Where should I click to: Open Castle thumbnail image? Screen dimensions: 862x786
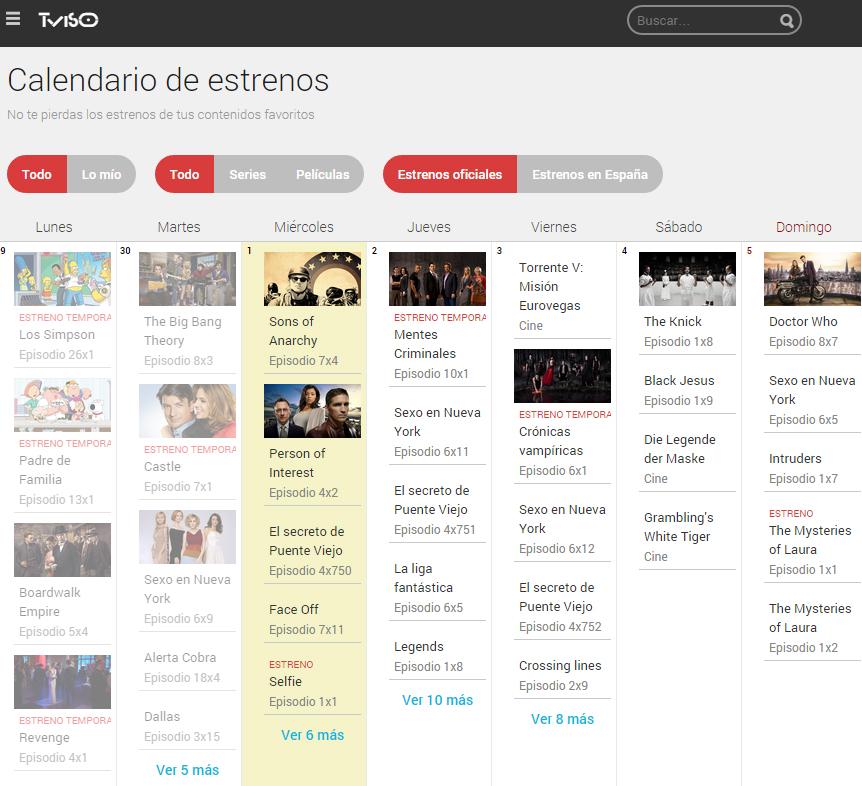pos(187,411)
